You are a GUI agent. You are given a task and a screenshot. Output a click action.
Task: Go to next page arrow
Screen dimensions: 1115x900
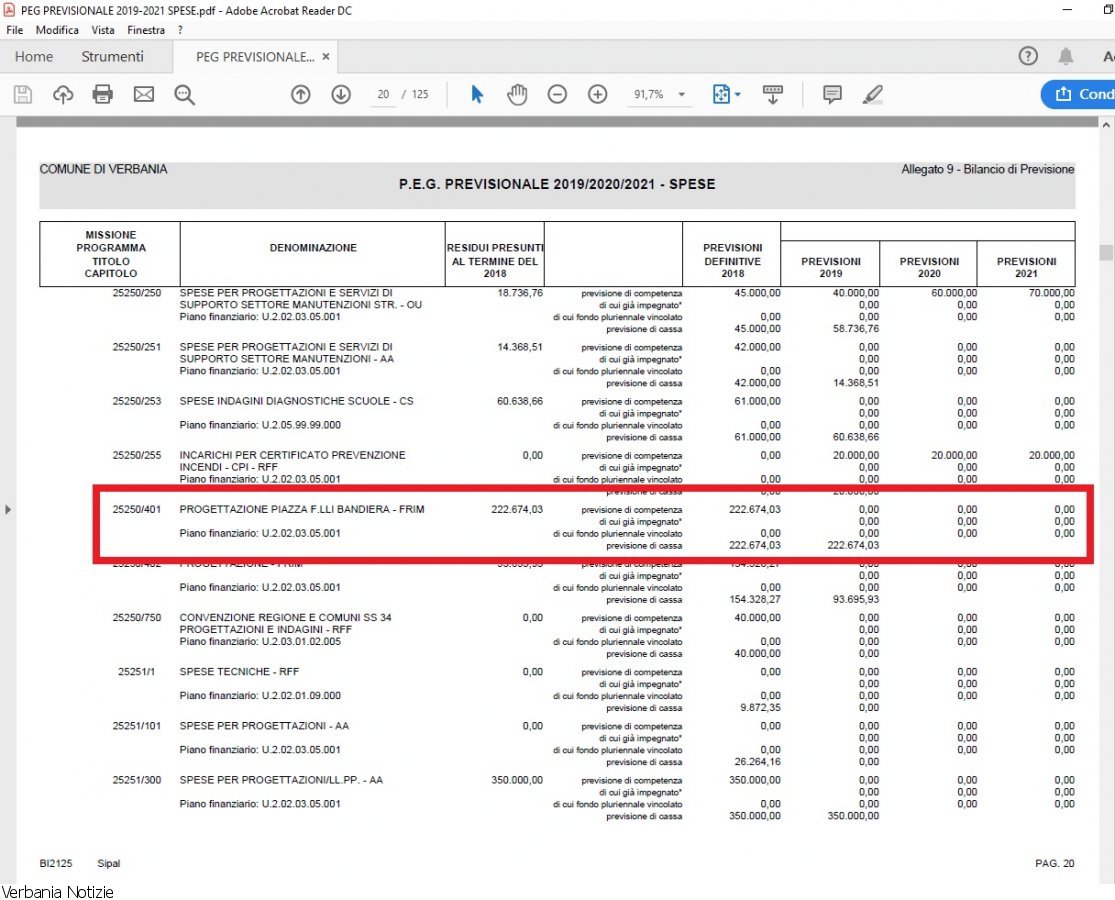[x=341, y=94]
